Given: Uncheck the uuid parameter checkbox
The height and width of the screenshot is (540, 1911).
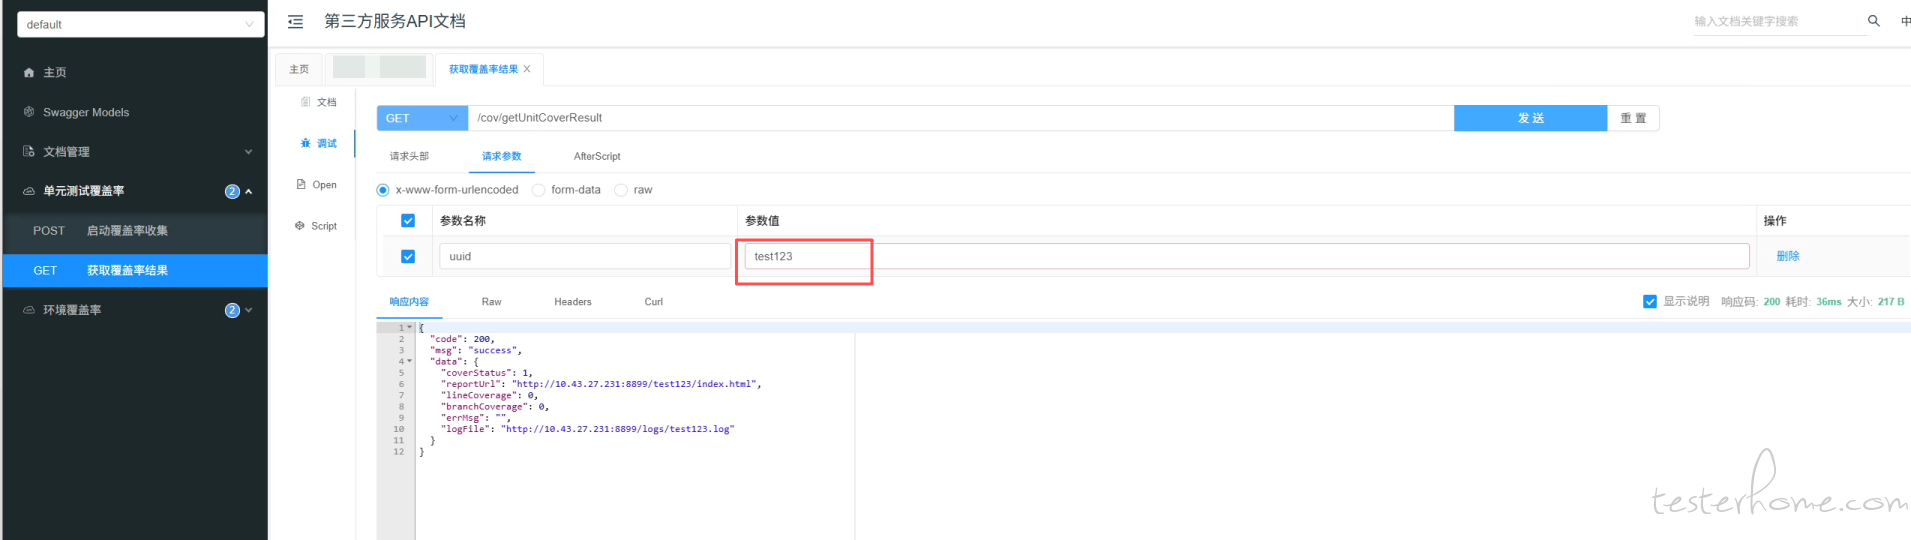Looking at the screenshot, I should [408, 257].
